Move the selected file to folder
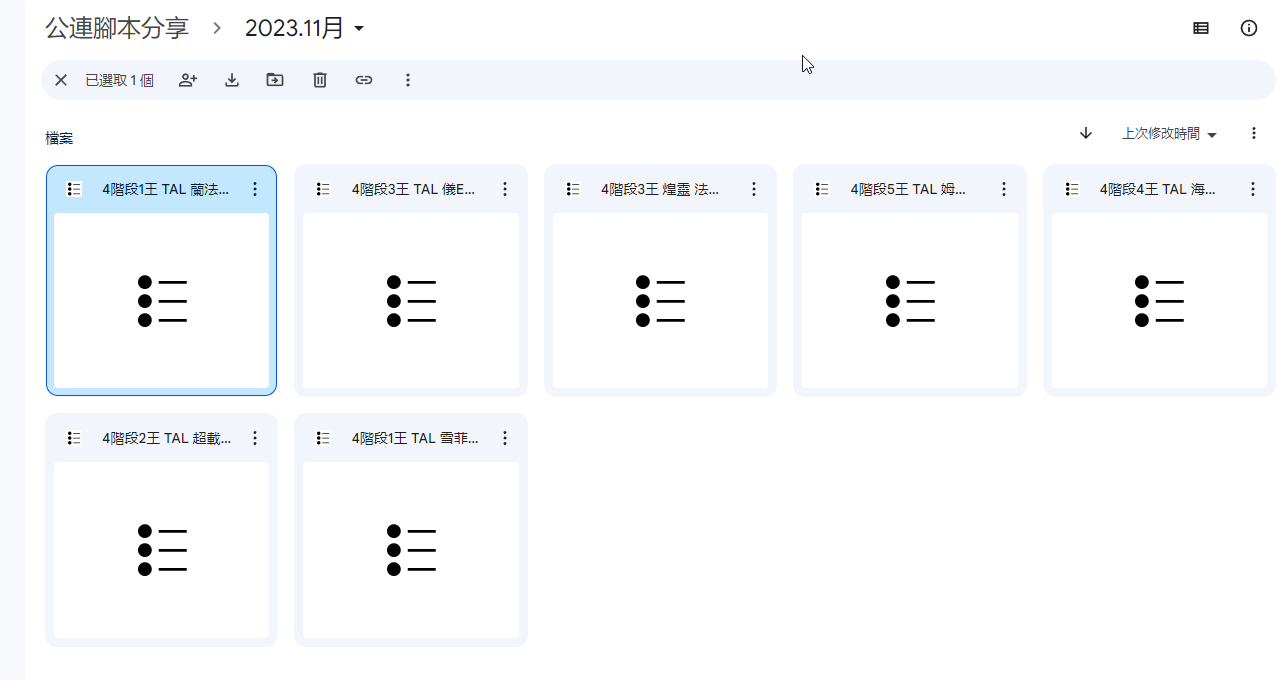 (275, 80)
